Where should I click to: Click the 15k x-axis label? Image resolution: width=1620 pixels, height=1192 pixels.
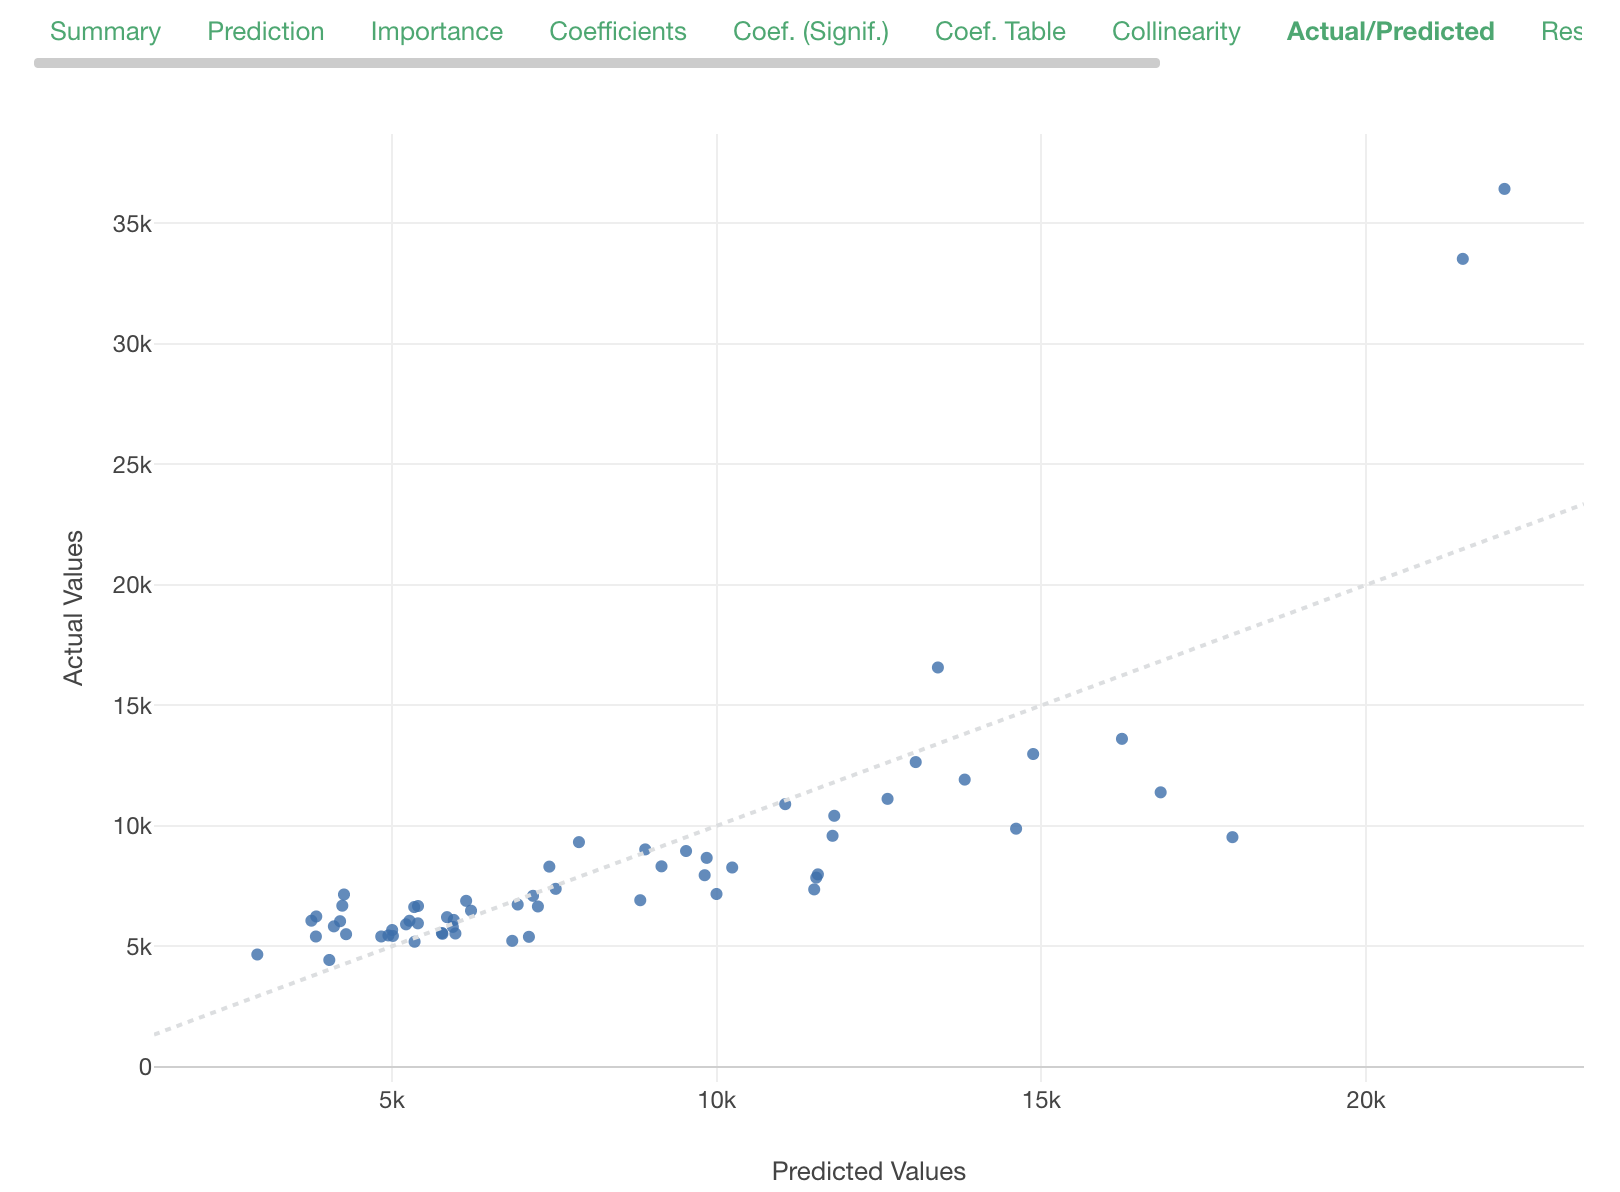[1041, 1101]
